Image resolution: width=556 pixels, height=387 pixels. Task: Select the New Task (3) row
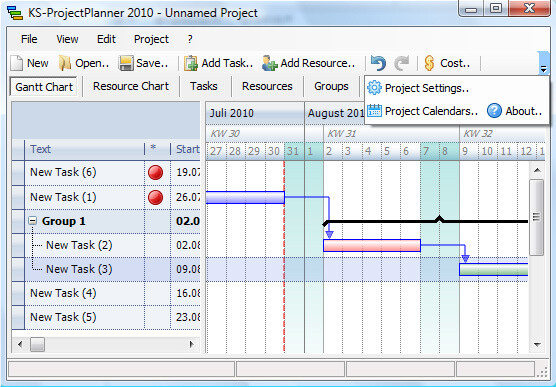pyautogui.click(x=106, y=270)
